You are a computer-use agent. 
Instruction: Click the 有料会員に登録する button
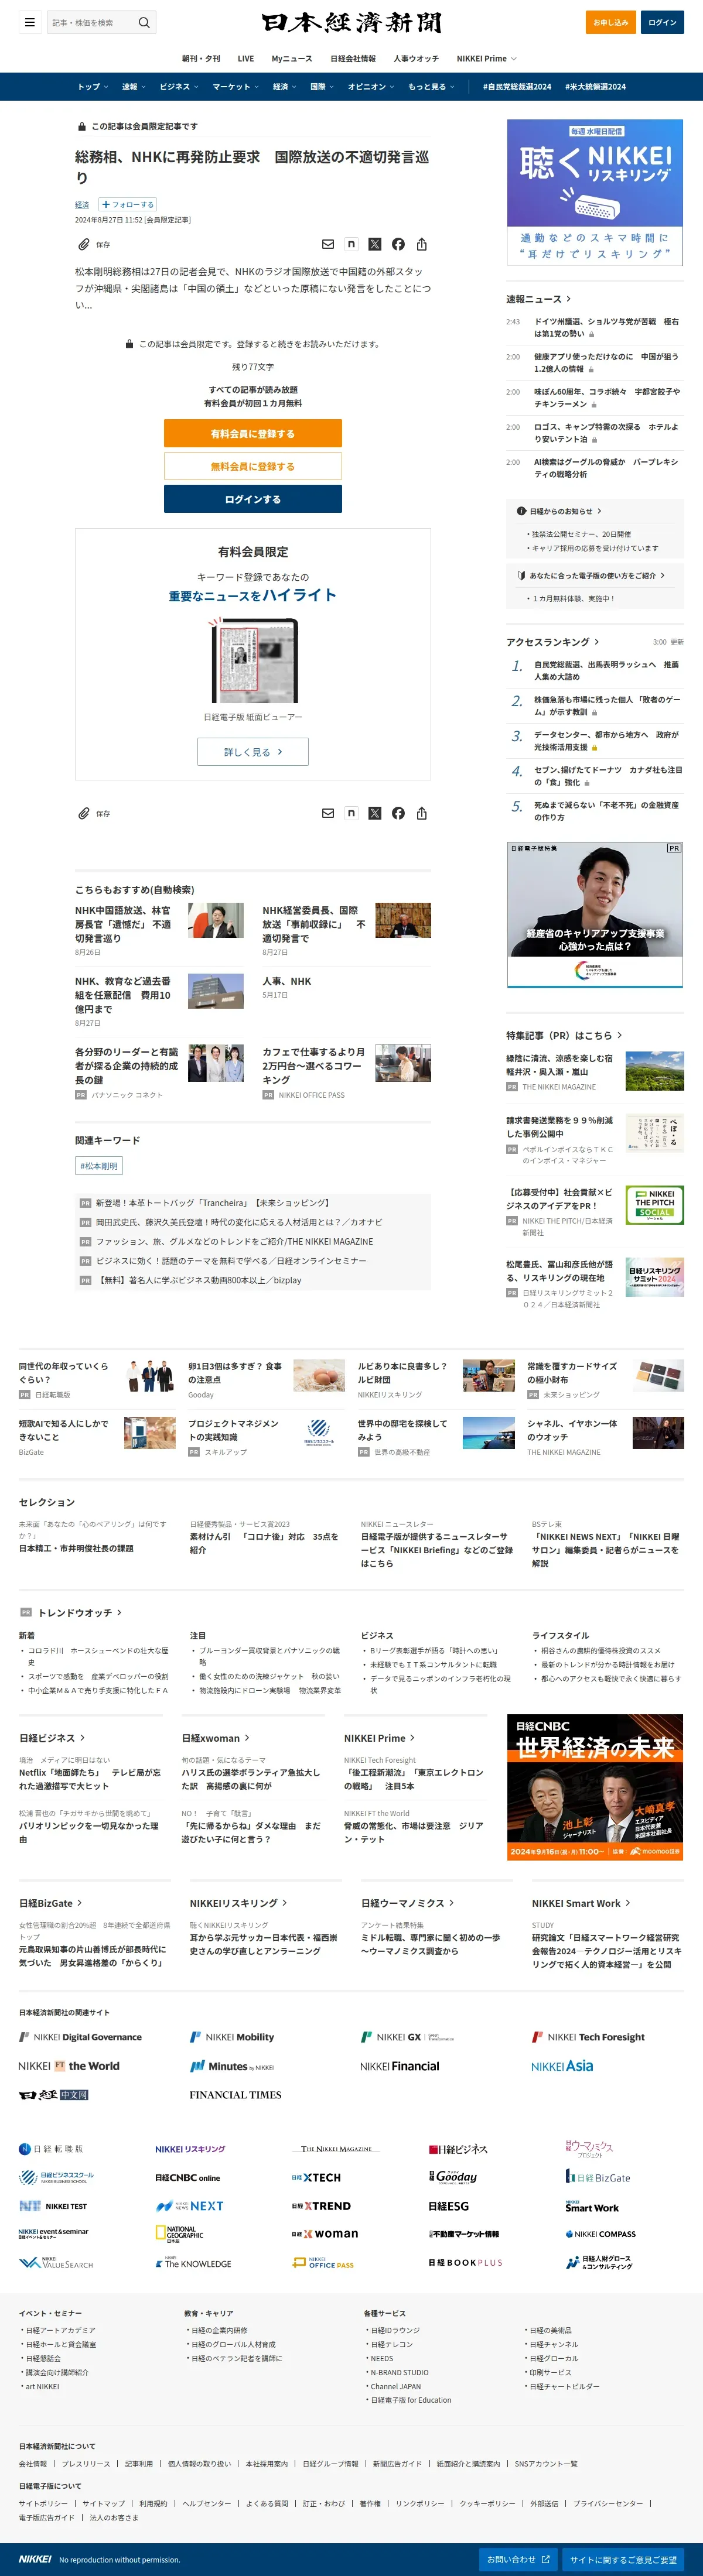(x=253, y=433)
